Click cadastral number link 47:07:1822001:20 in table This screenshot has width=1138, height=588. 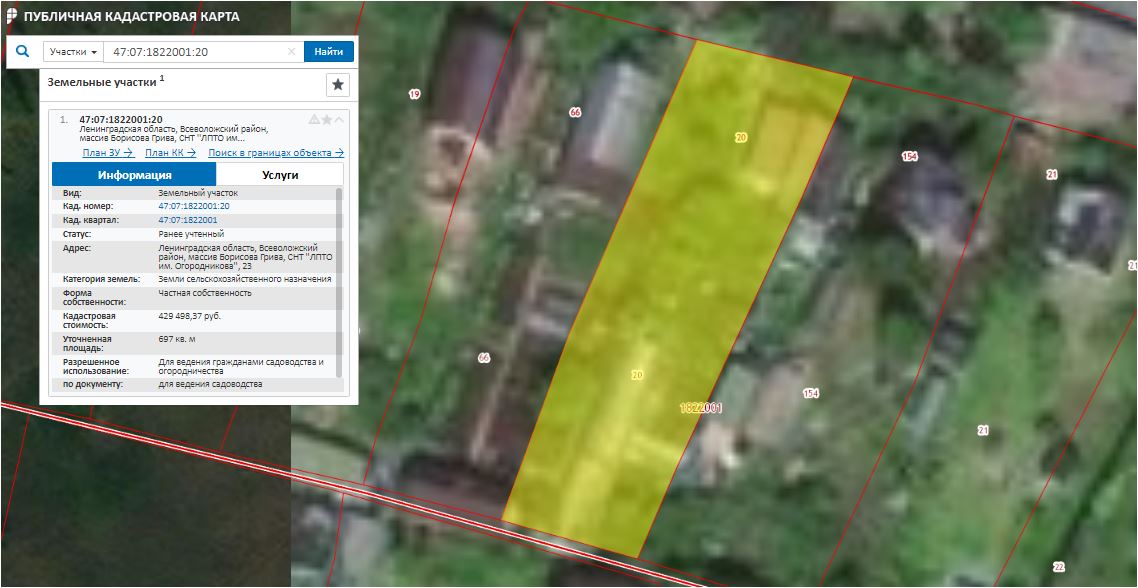(194, 206)
